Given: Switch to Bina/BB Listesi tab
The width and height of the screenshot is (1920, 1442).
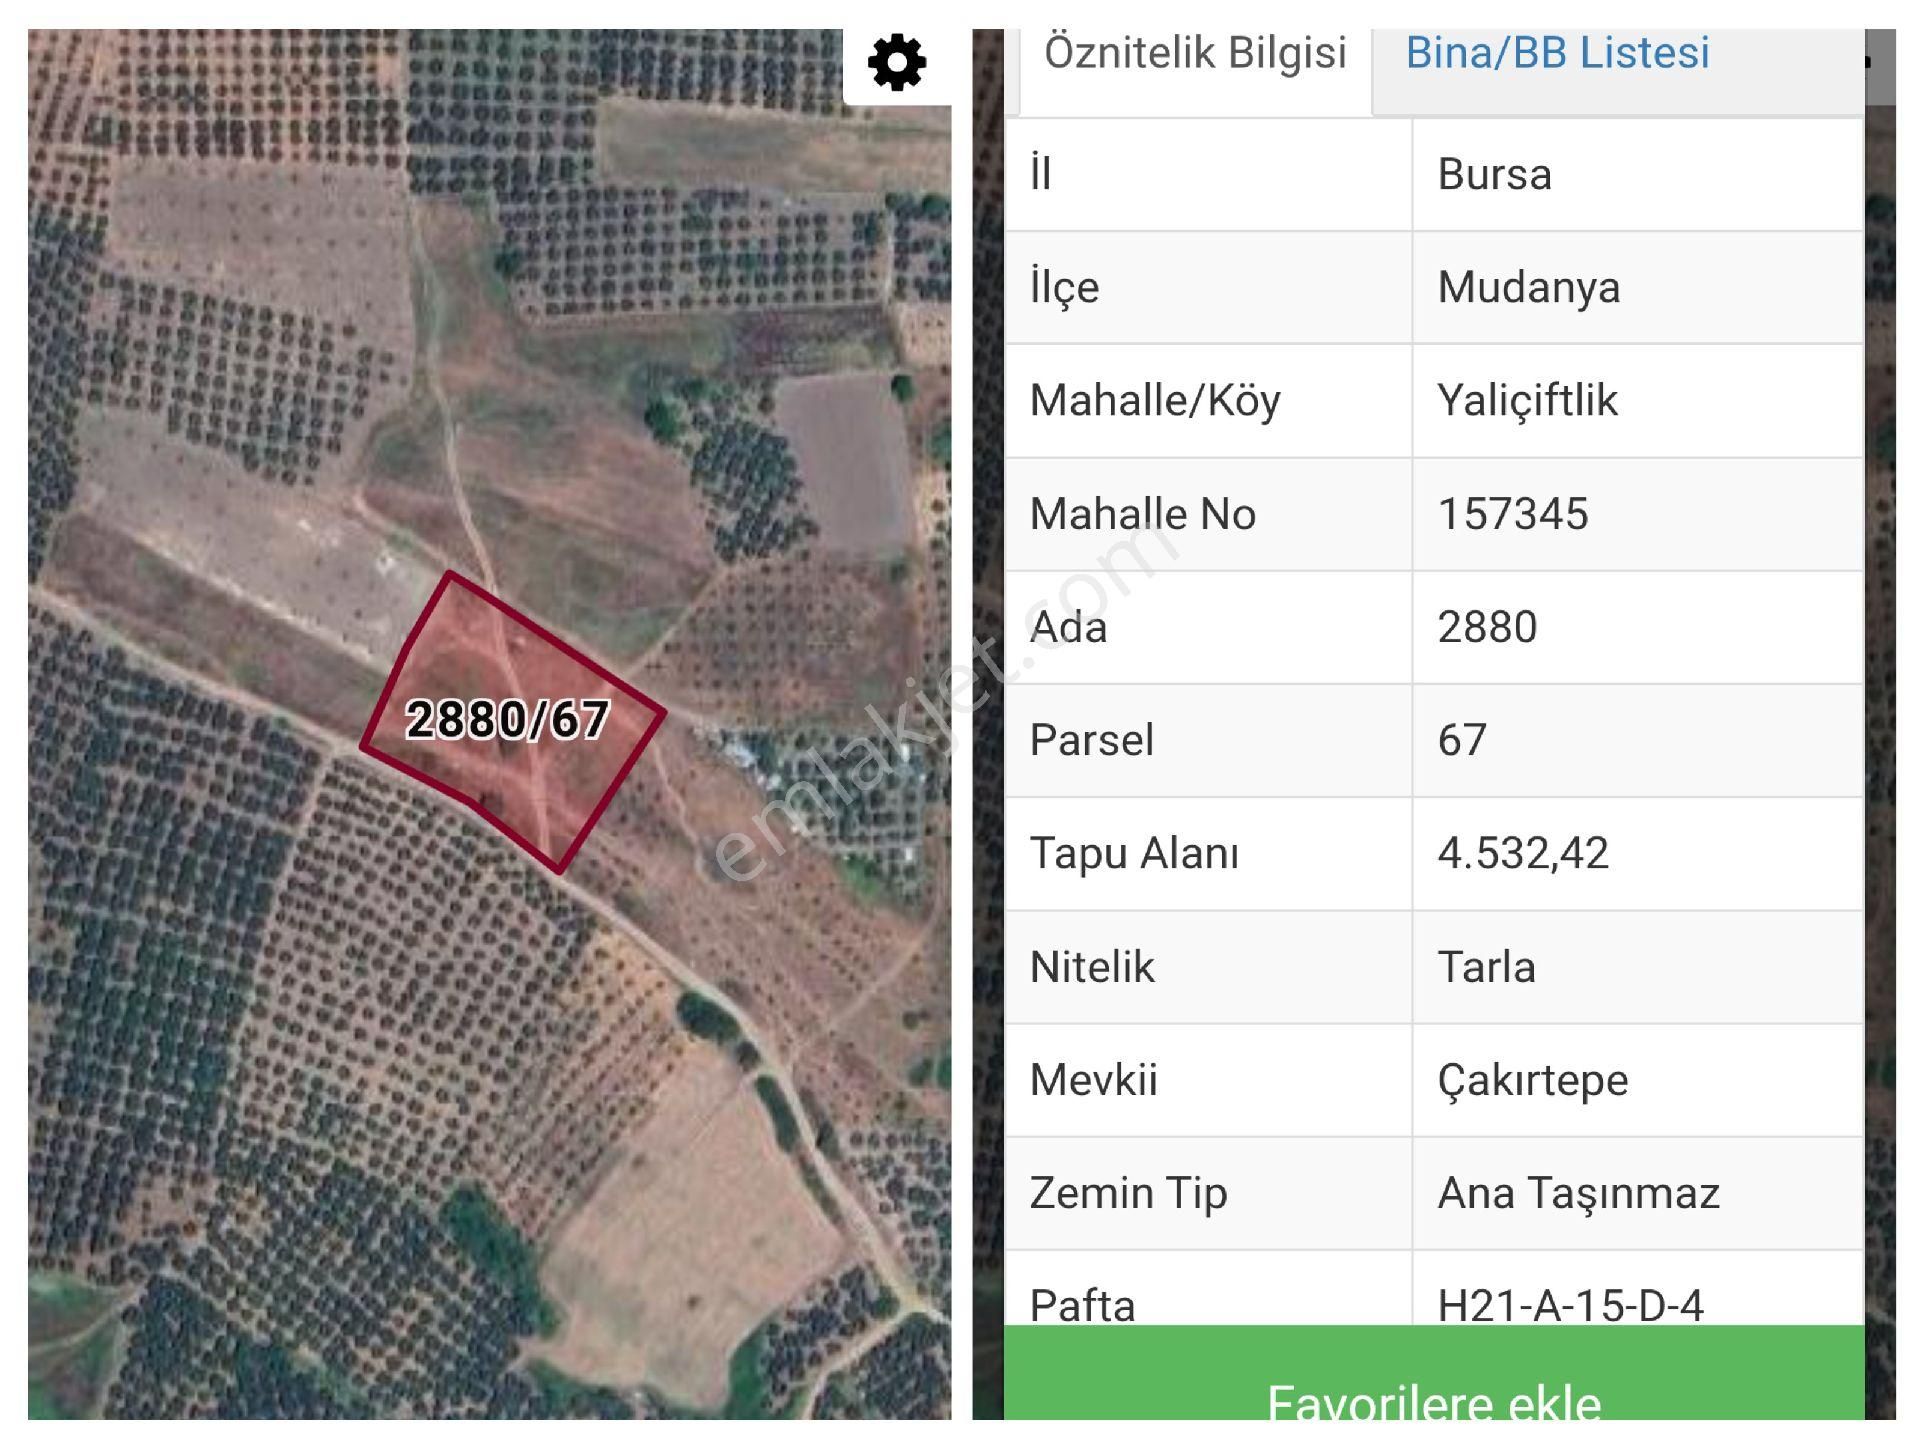Looking at the screenshot, I should pos(1557,53).
